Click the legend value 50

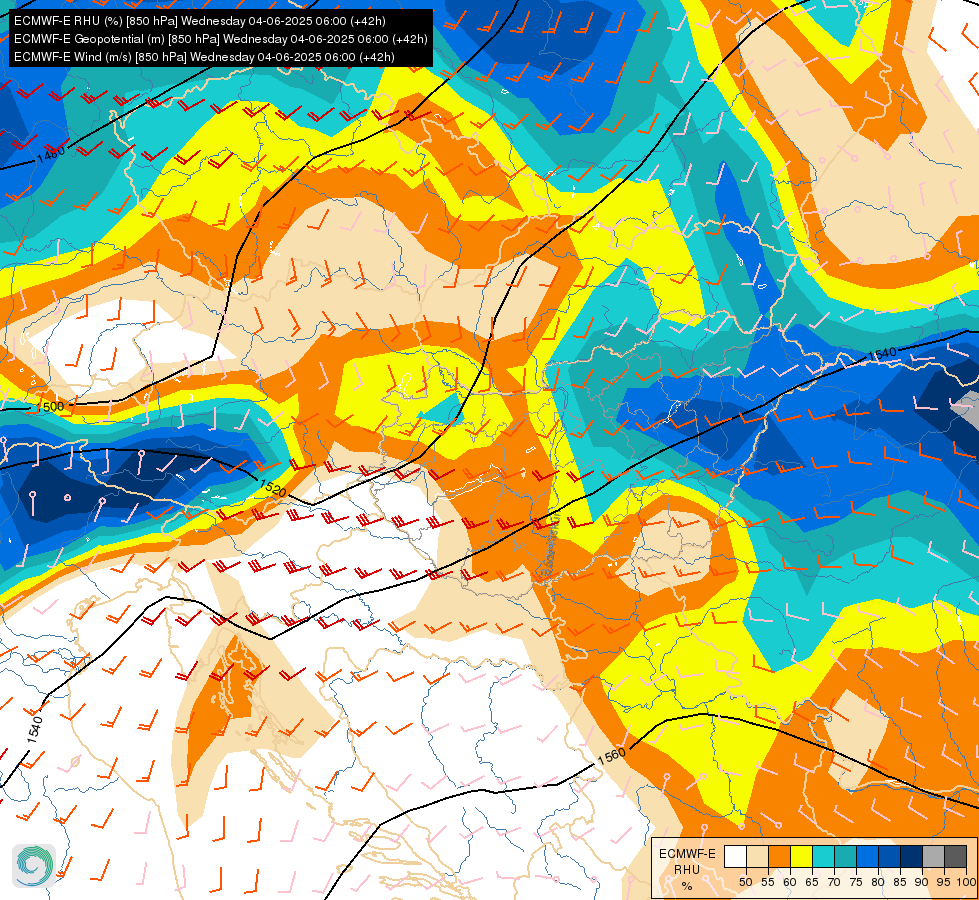point(745,882)
